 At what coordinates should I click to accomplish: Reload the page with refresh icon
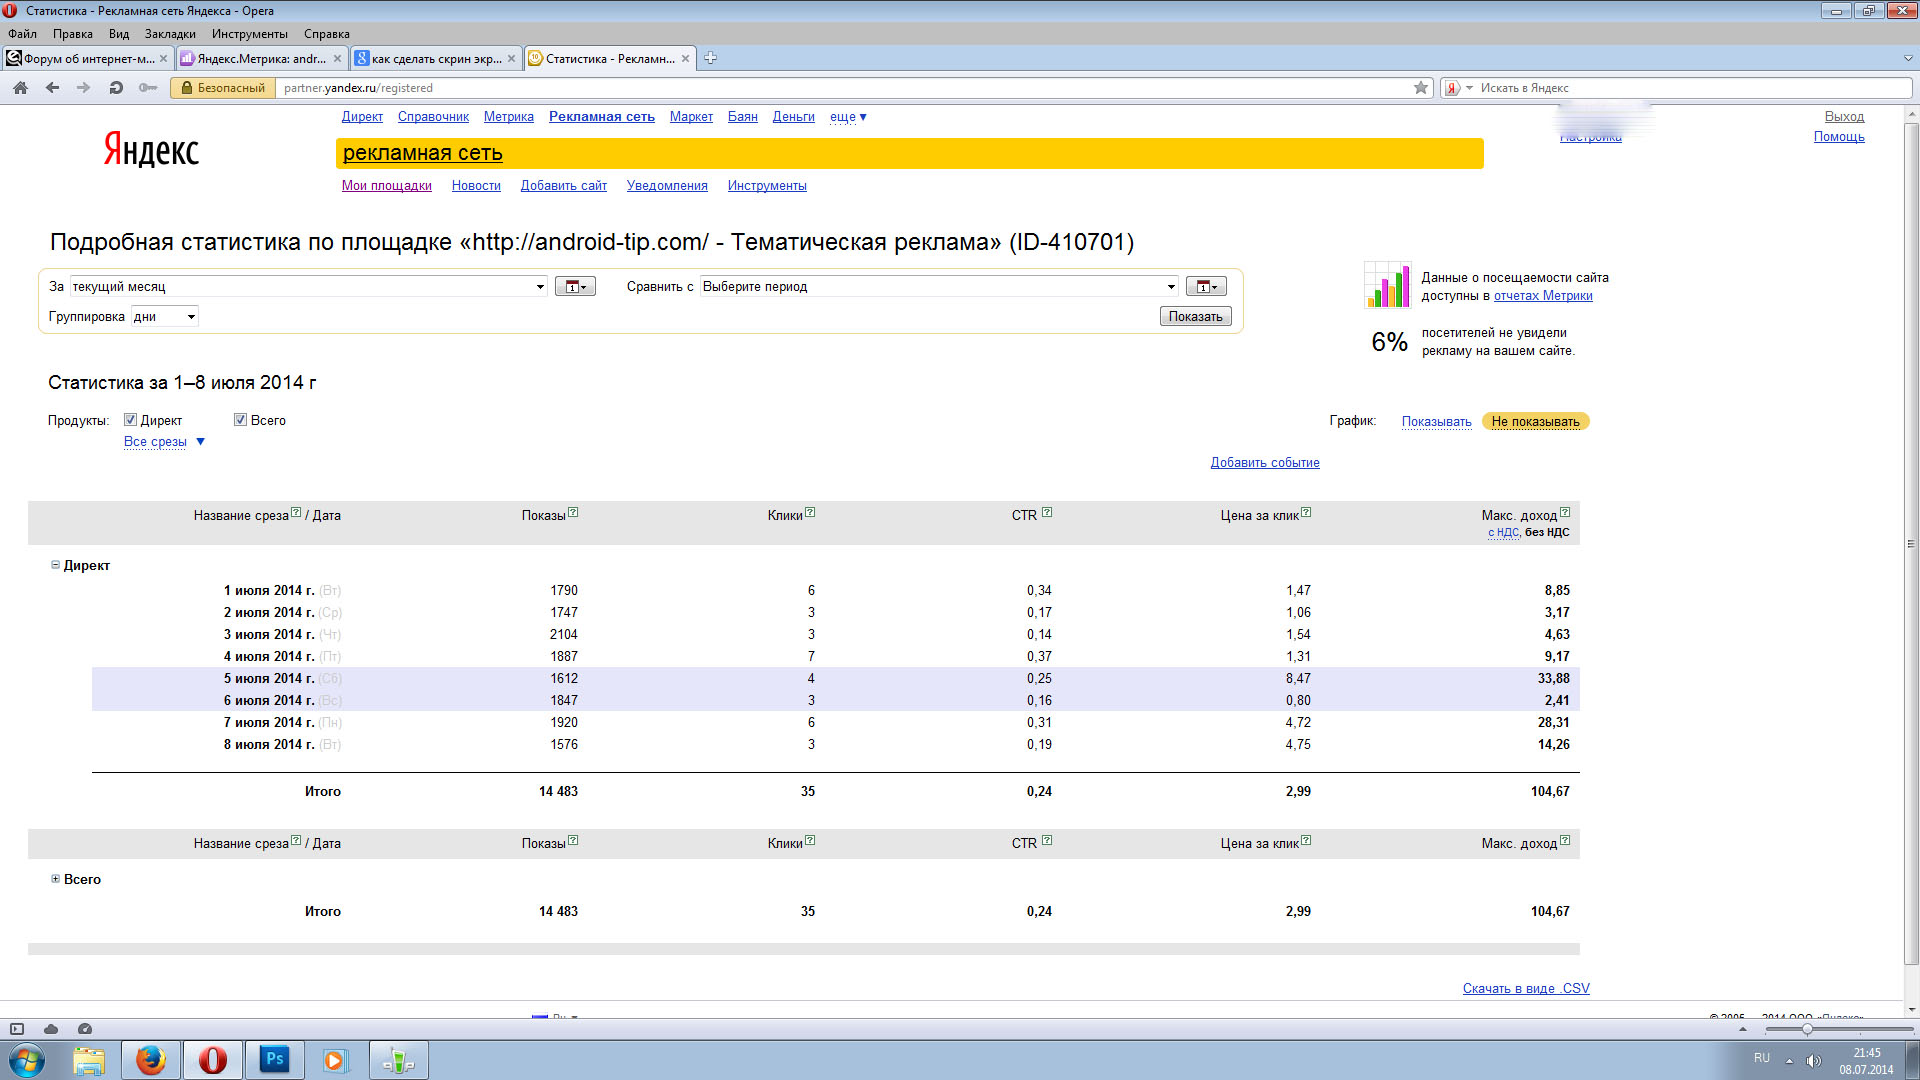116,88
